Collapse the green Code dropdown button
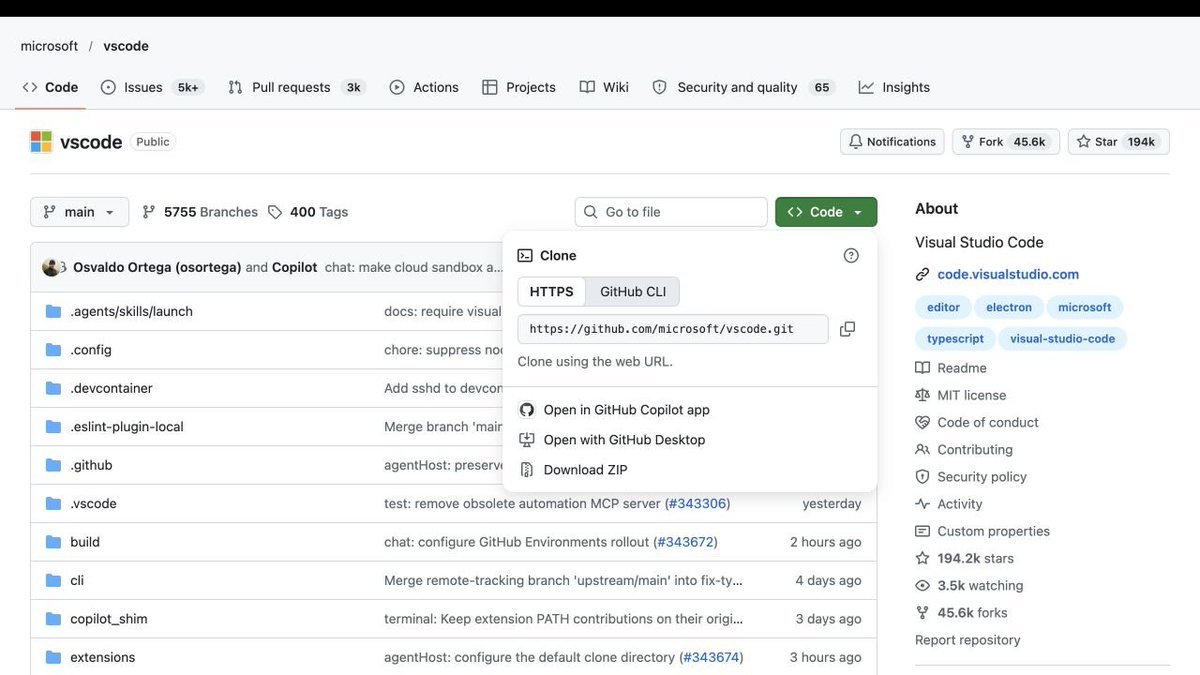The height and width of the screenshot is (675, 1200). 826,212
